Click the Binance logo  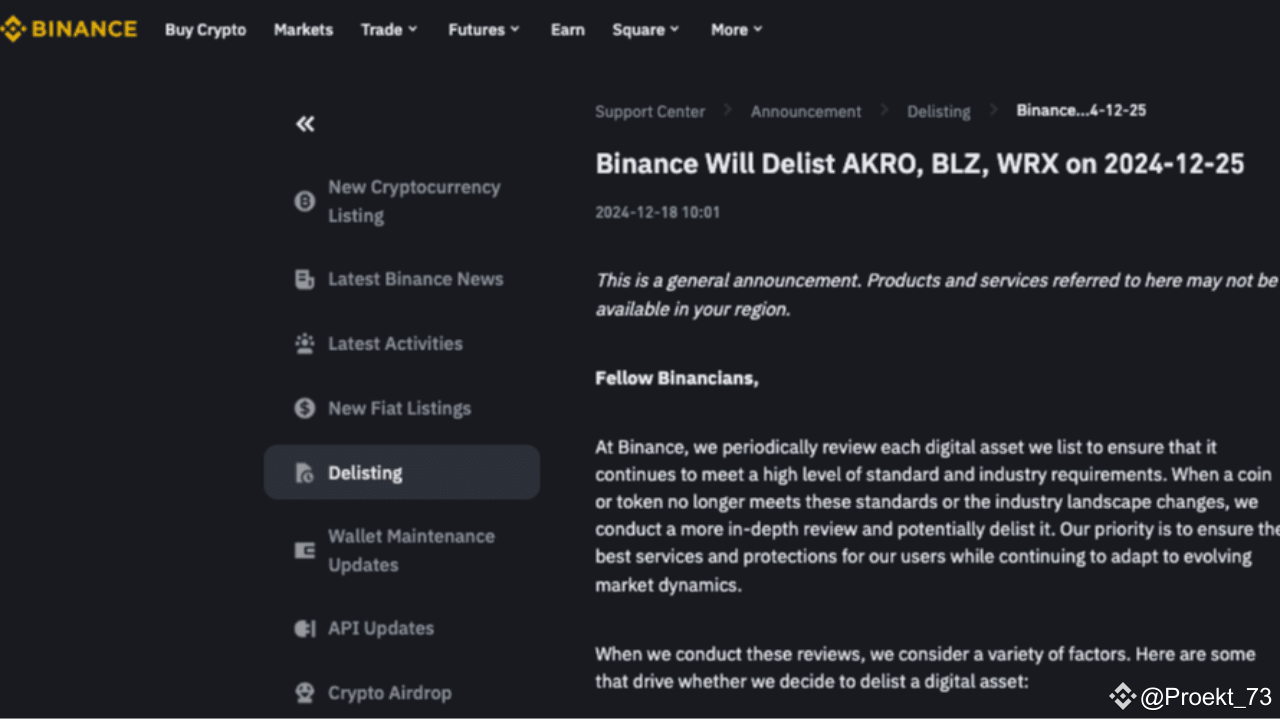pos(68,29)
